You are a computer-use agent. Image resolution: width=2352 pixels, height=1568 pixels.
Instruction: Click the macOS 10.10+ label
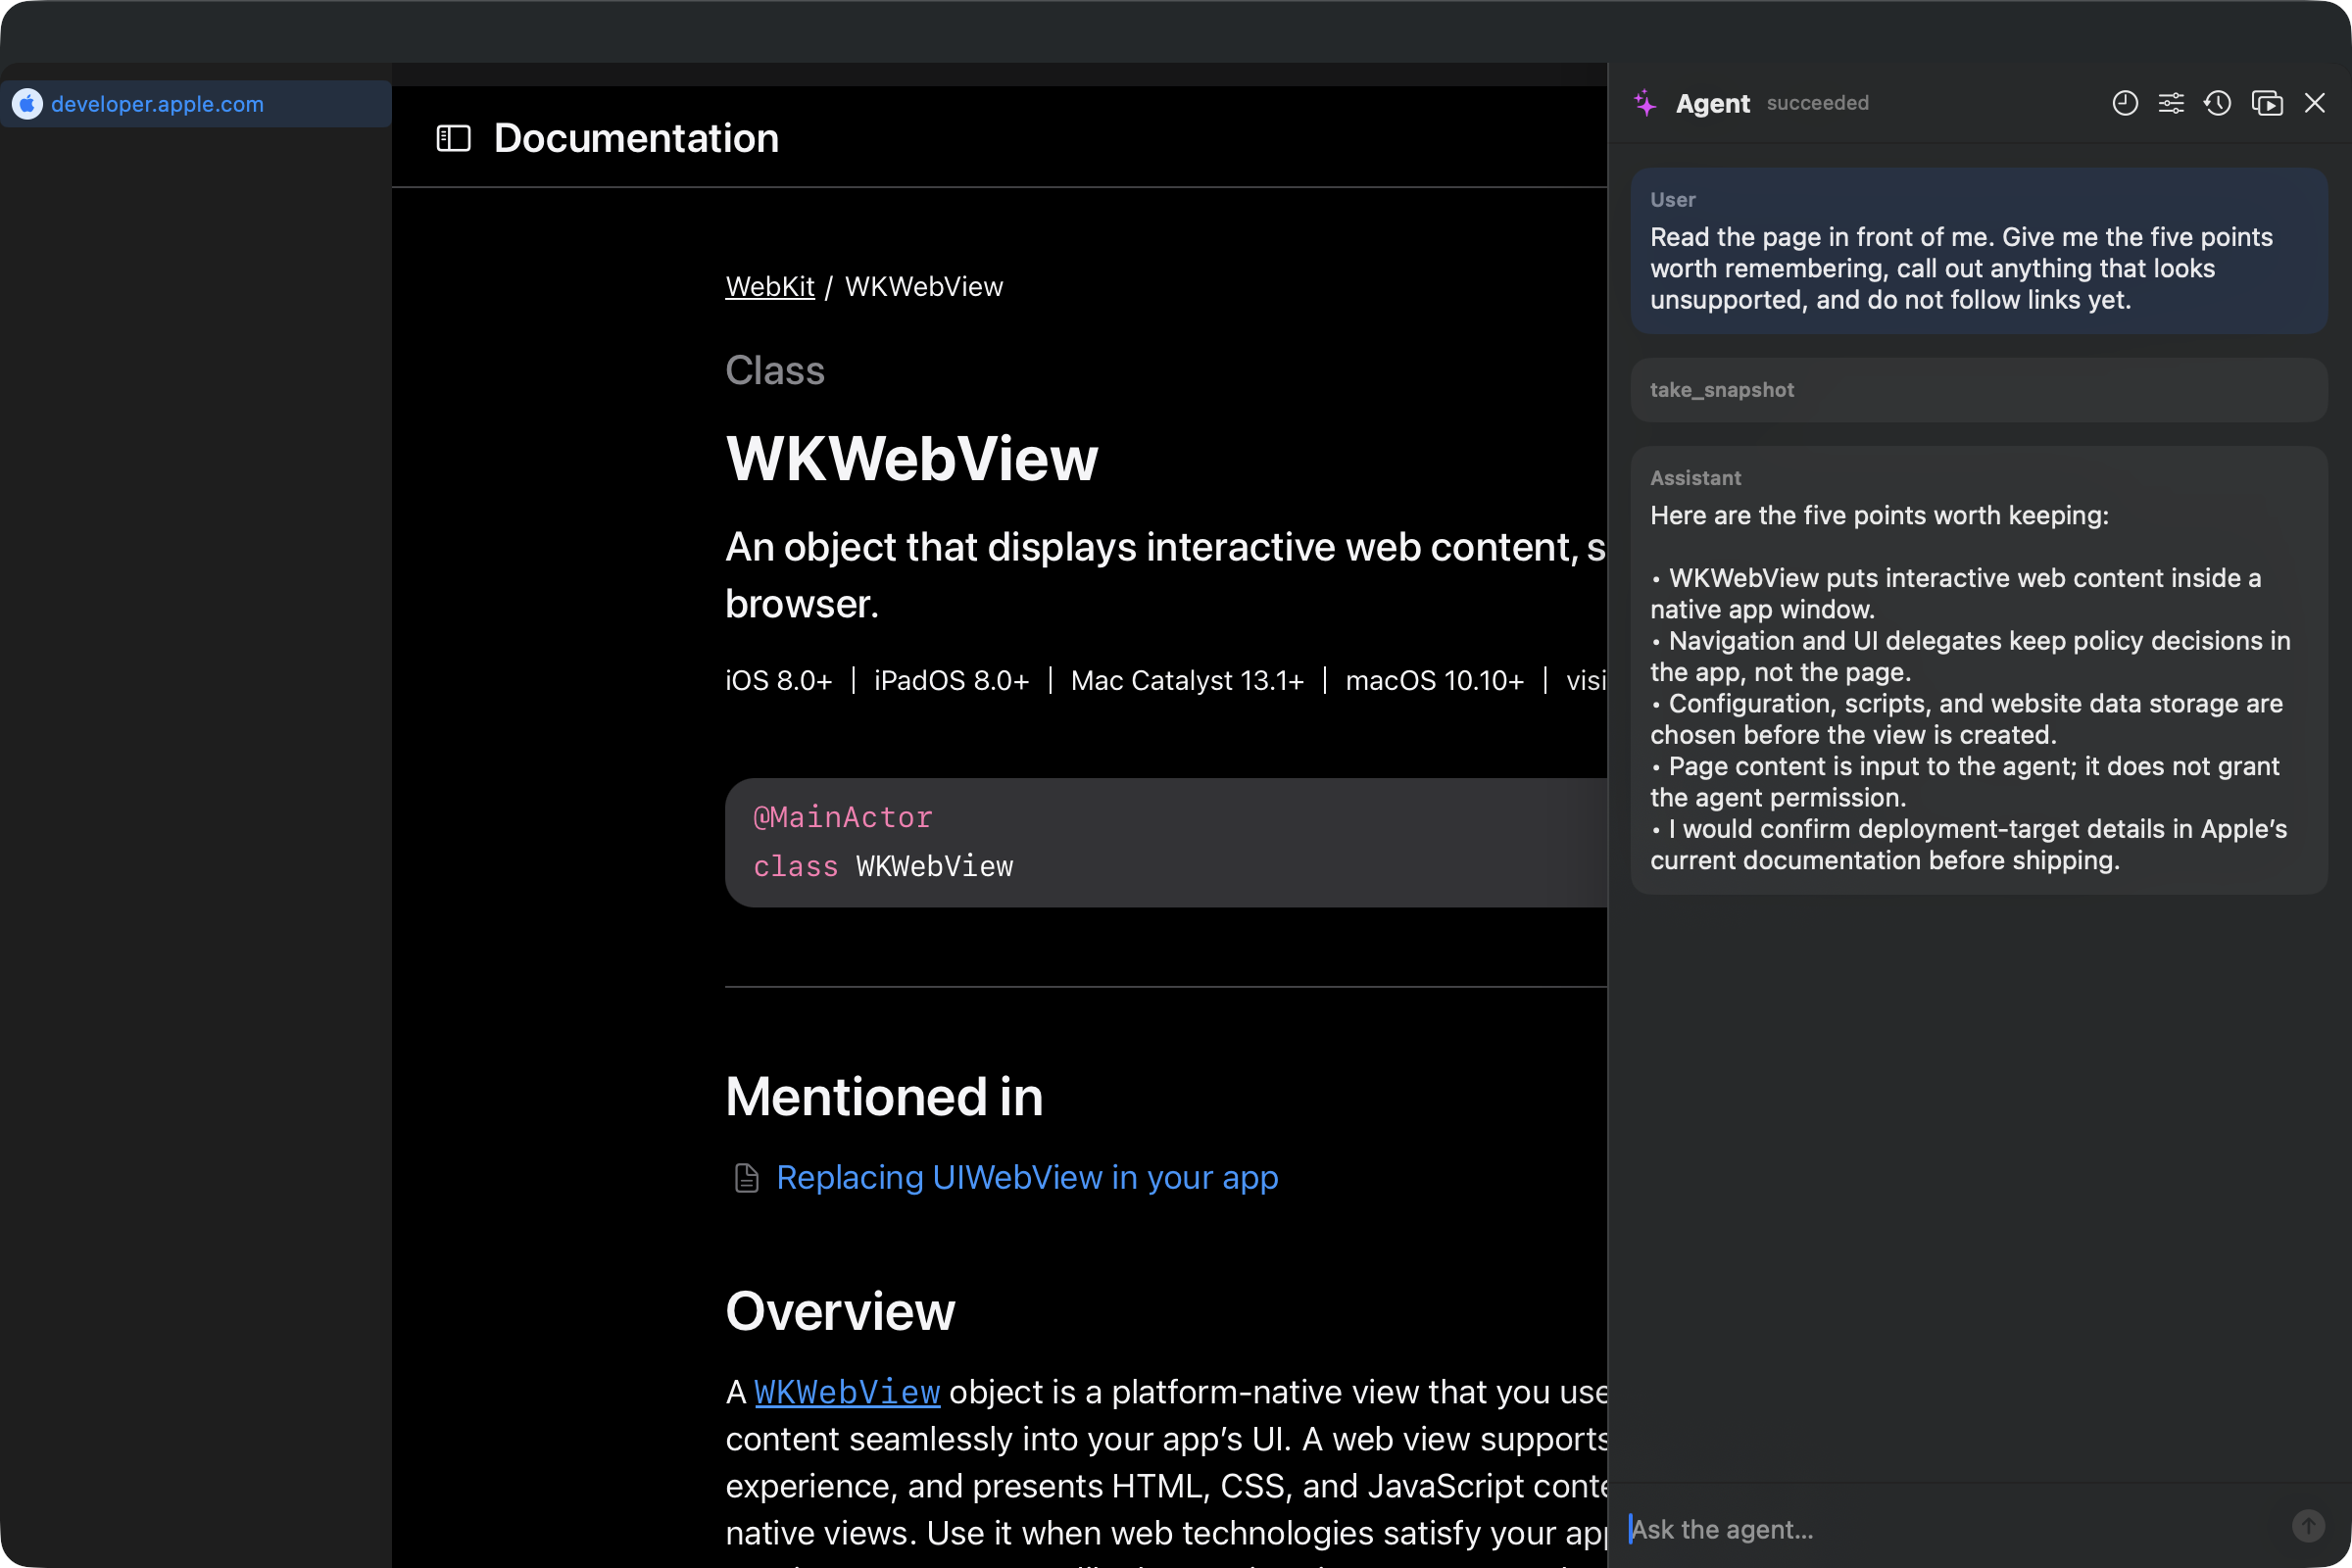(1434, 681)
